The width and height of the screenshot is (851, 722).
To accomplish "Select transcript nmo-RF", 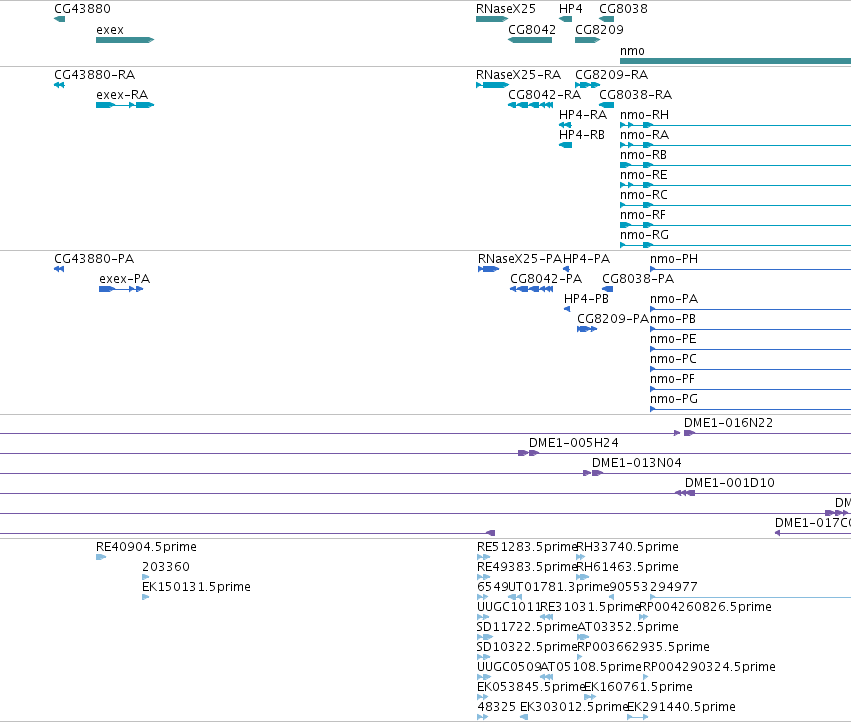I will click(643, 215).
